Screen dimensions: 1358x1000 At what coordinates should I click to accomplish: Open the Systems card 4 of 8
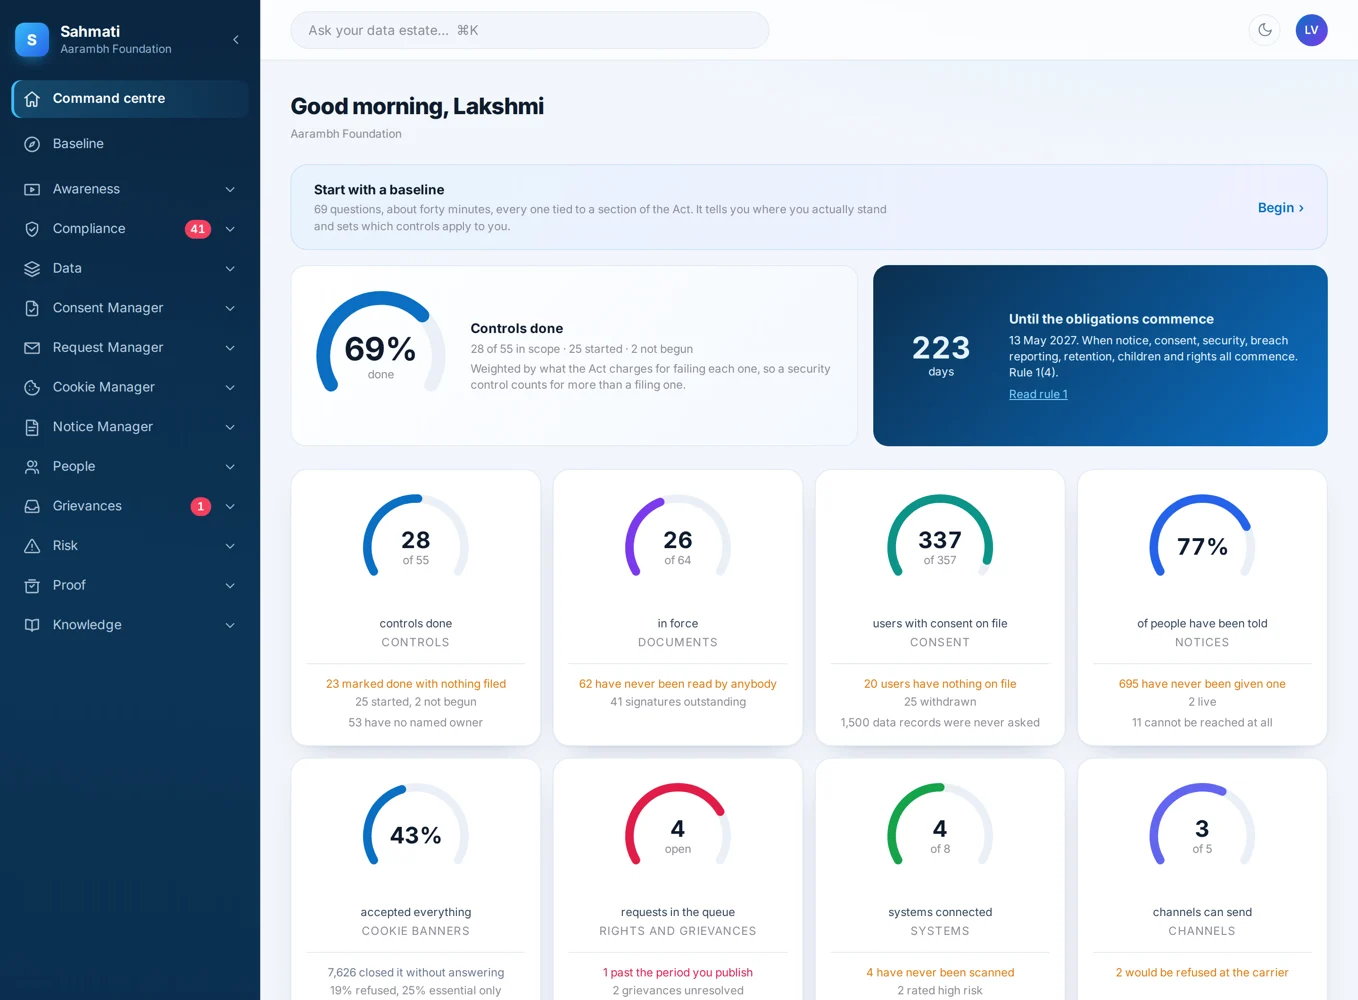point(940,879)
